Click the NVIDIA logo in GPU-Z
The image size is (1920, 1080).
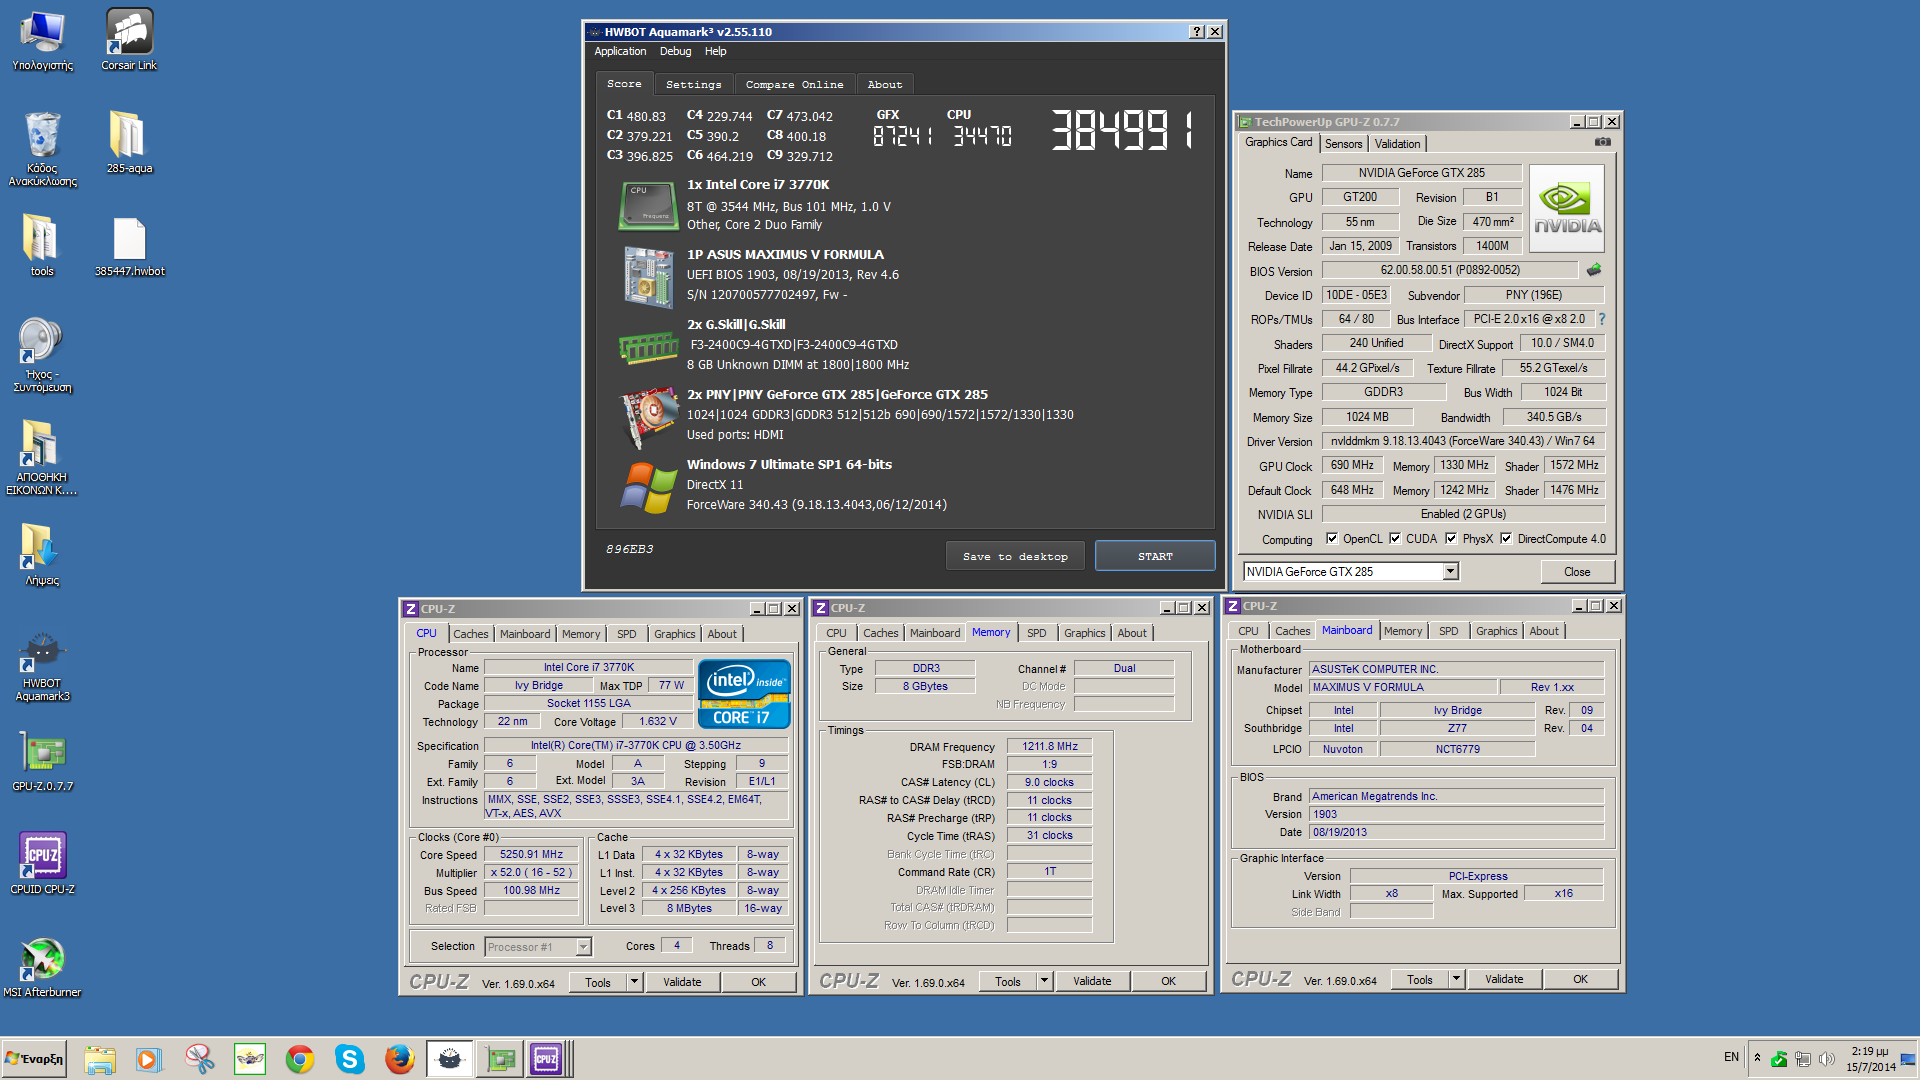[1567, 208]
